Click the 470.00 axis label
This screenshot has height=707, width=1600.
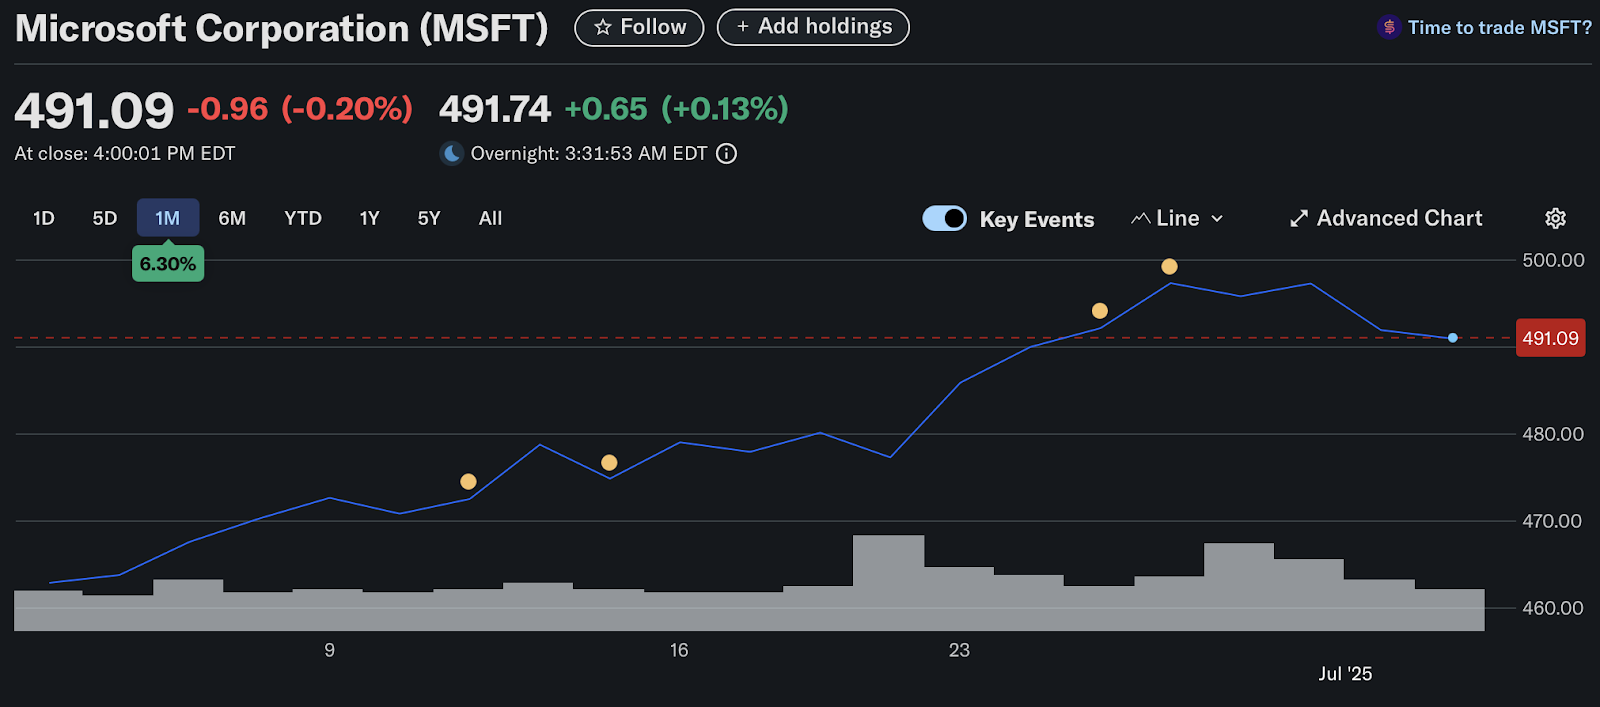pyautogui.click(x=1553, y=521)
